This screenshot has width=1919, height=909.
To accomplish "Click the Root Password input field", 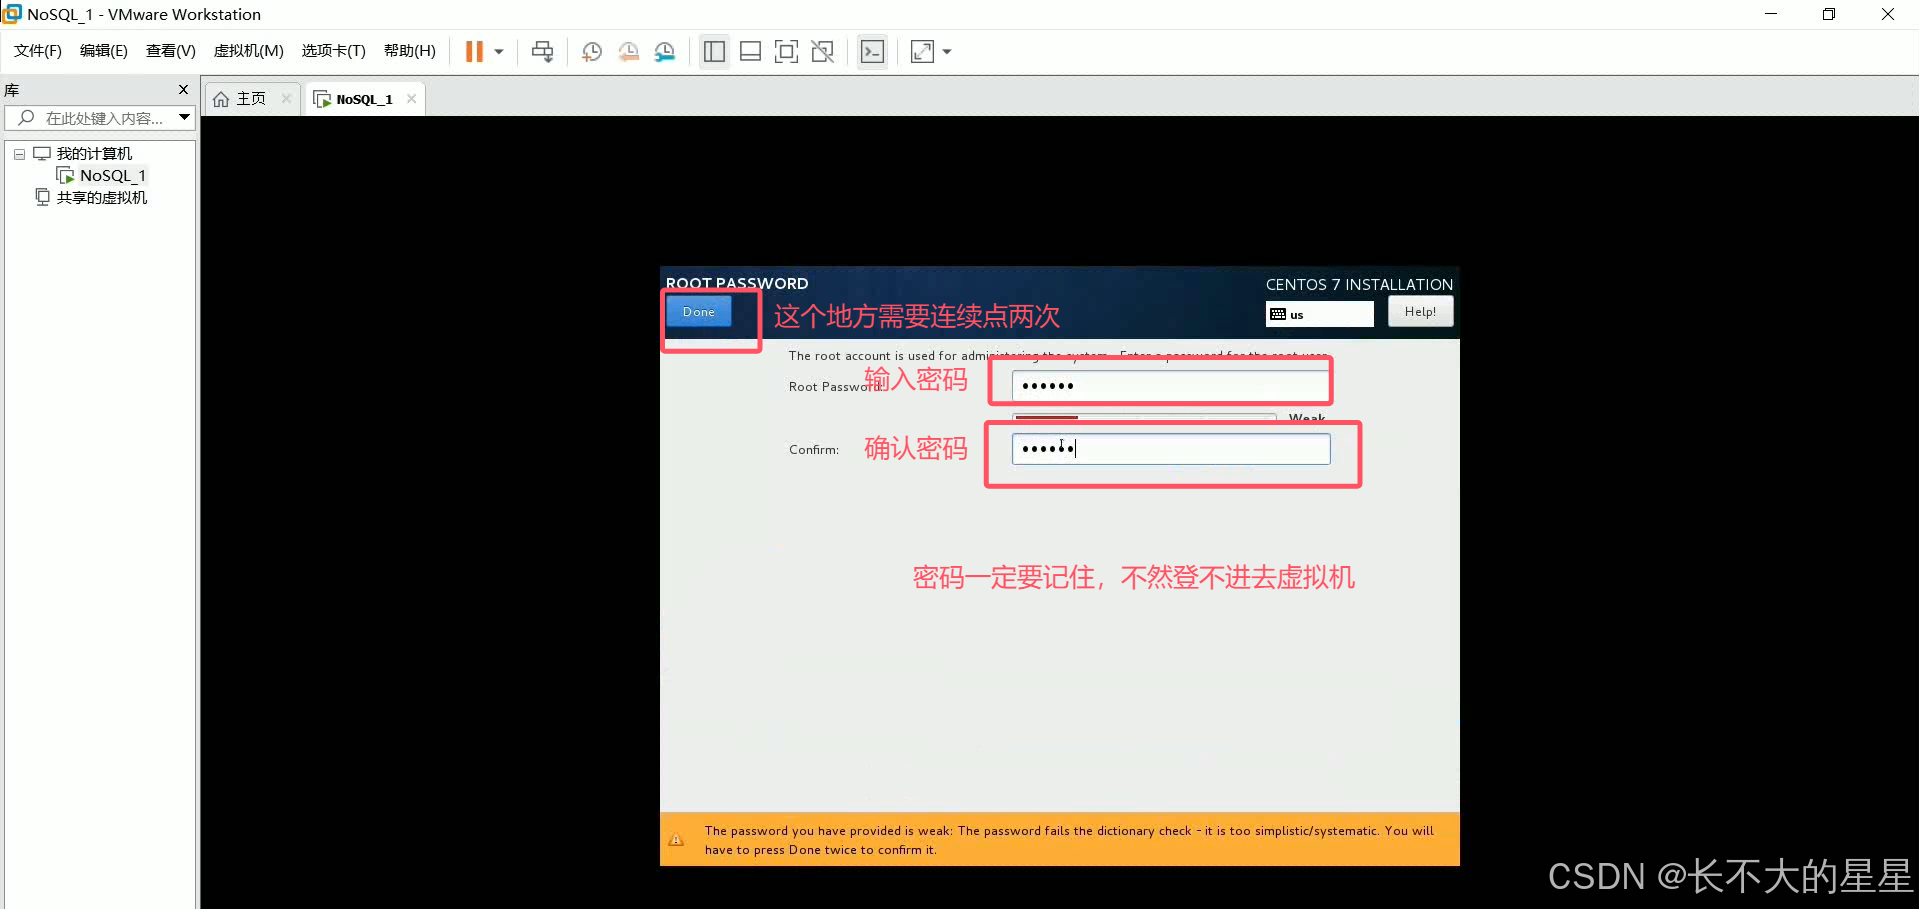I will 1170,386.
